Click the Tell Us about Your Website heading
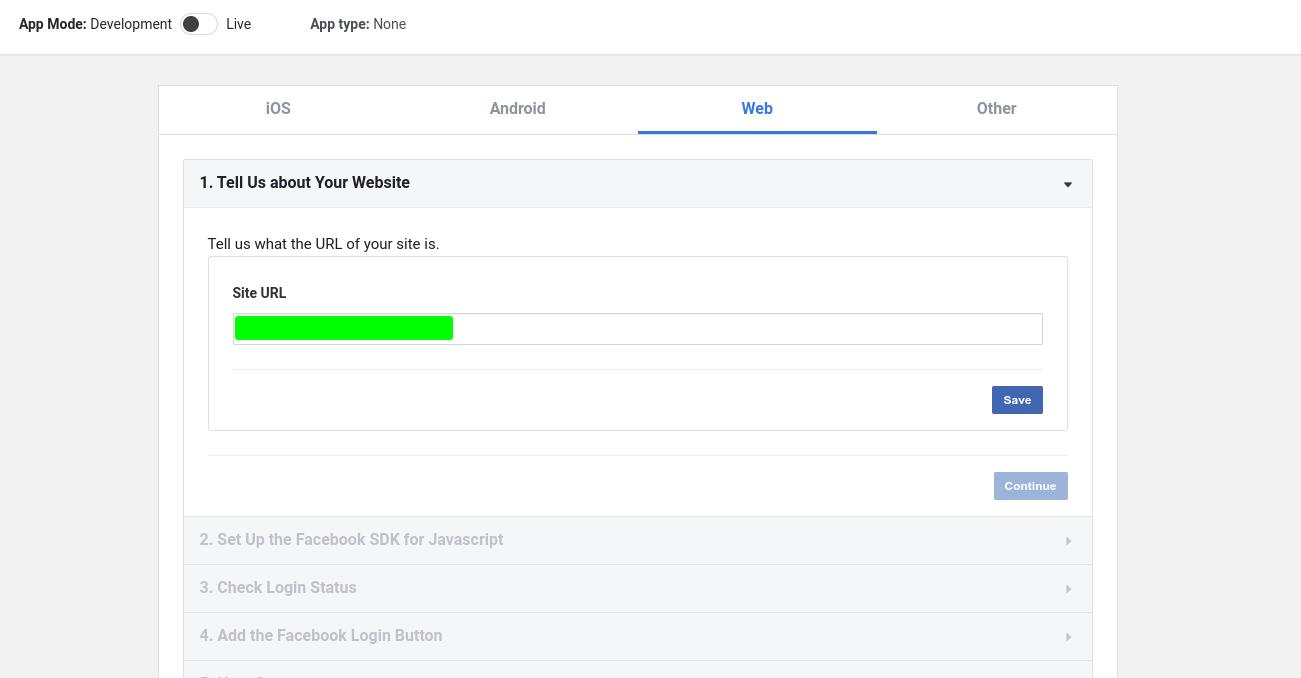 305,183
